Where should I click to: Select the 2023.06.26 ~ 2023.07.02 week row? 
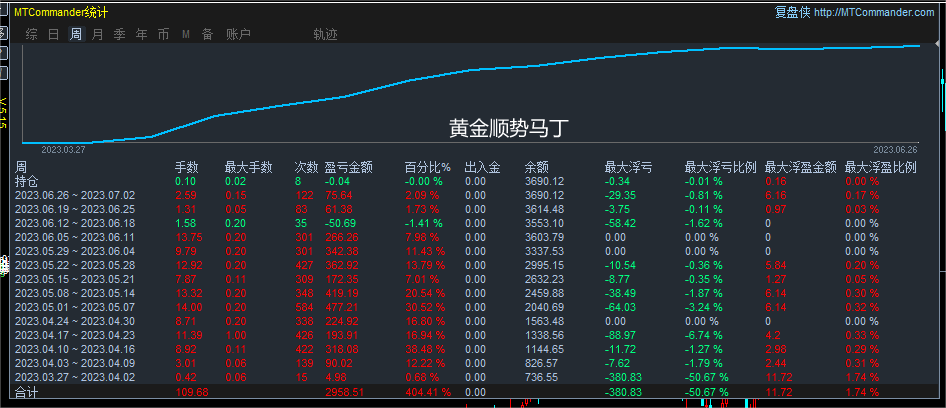pos(75,196)
